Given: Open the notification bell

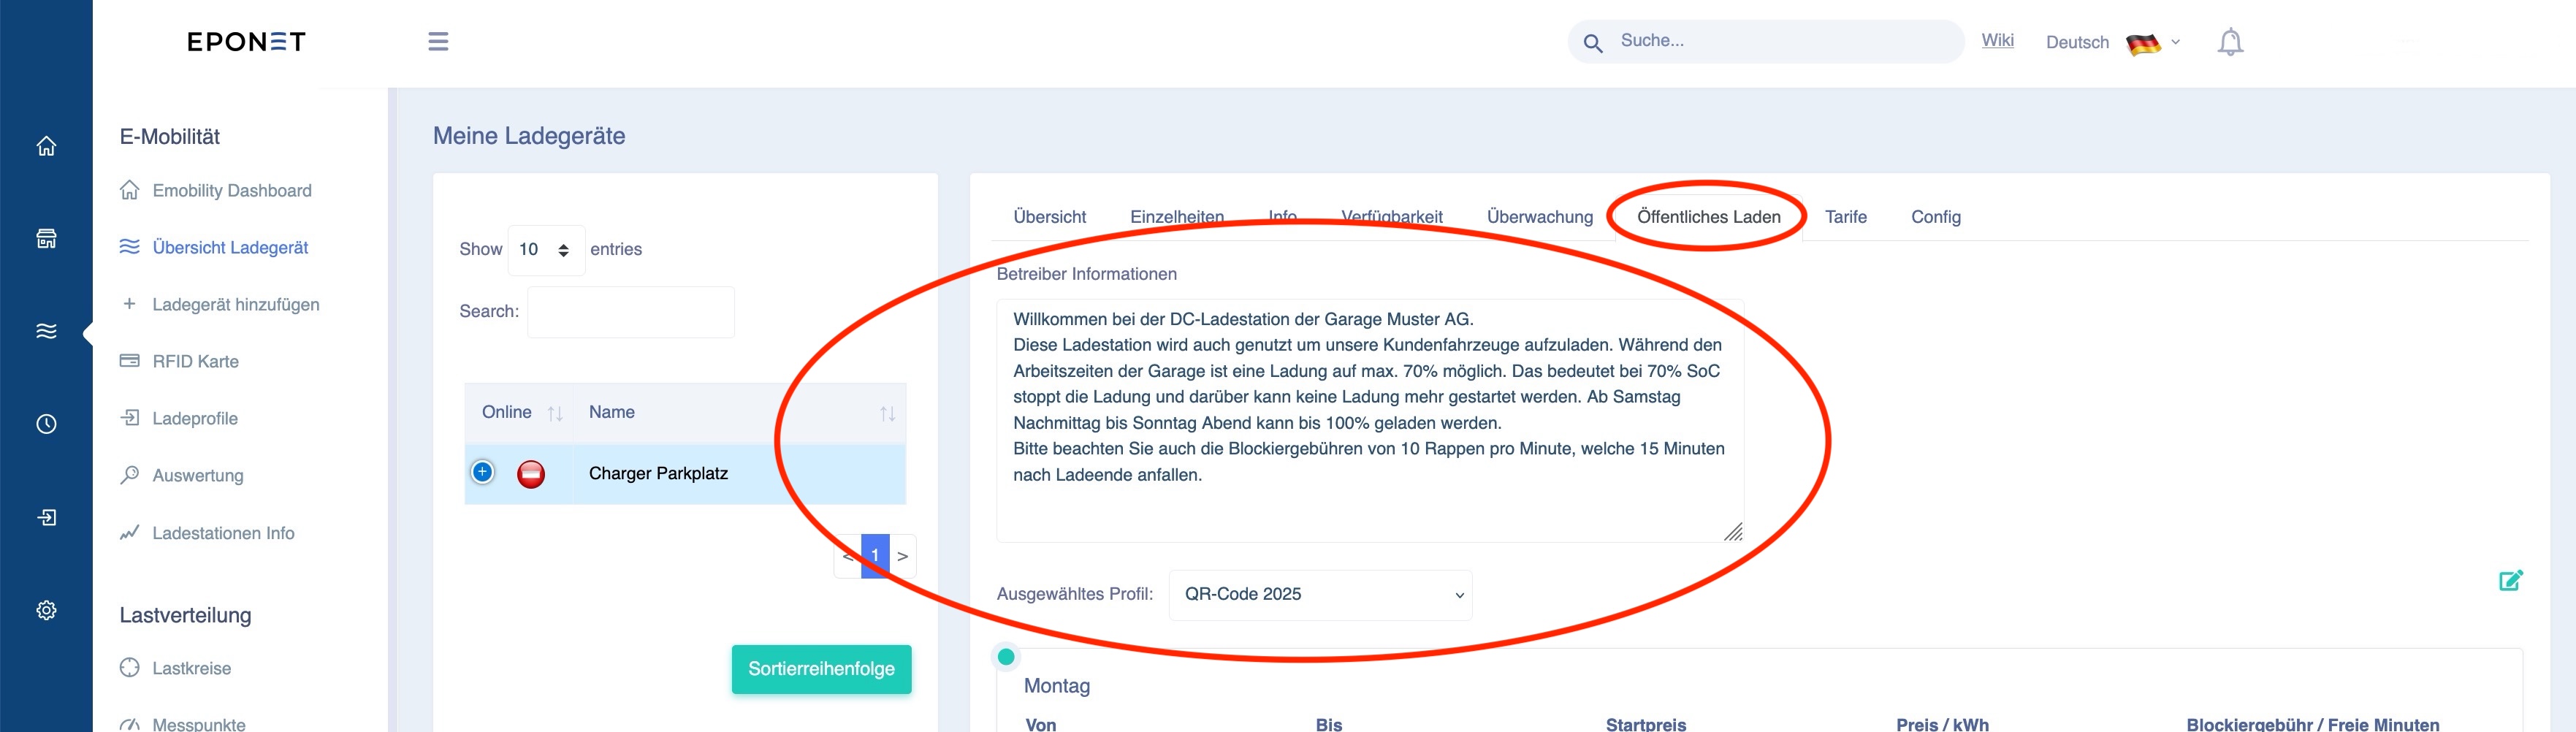Looking at the screenshot, I should coord(2230,42).
